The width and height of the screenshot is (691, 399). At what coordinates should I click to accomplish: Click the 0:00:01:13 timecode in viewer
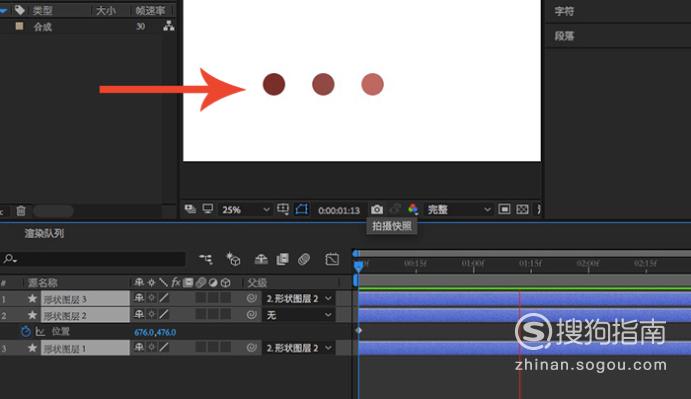(339, 210)
